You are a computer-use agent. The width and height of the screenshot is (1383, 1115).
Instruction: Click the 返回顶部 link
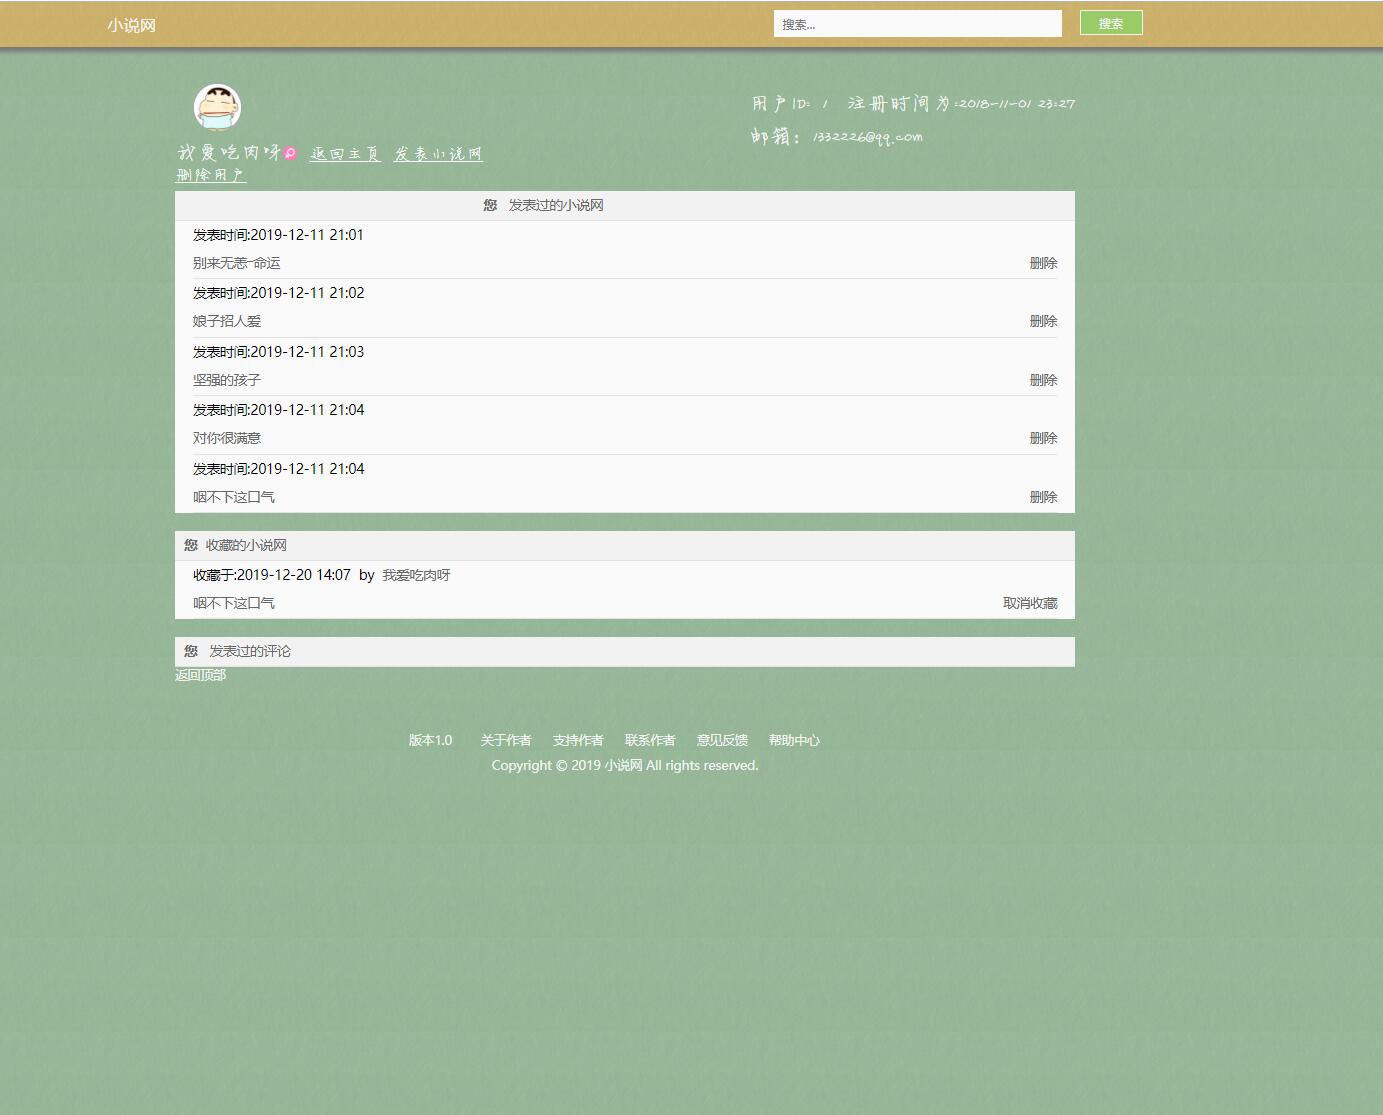pyautogui.click(x=200, y=675)
